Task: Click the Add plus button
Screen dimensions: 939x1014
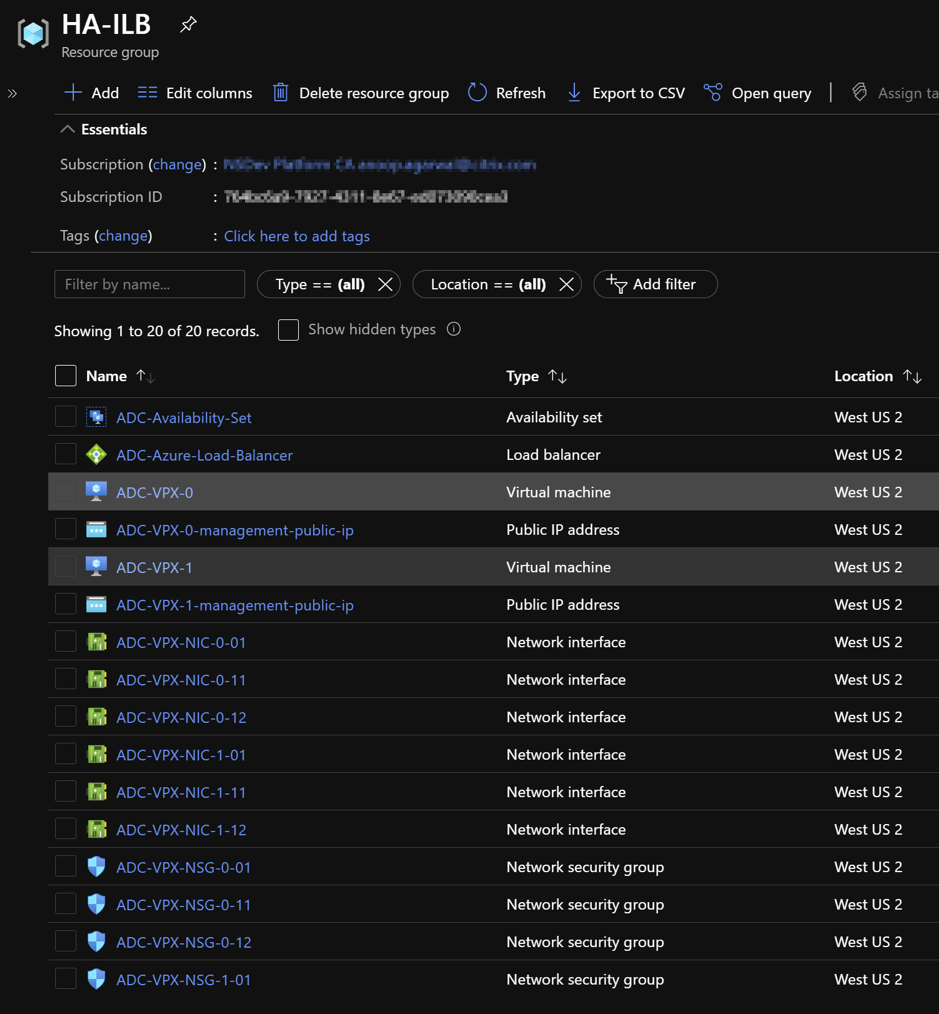Action: pyautogui.click(x=92, y=93)
